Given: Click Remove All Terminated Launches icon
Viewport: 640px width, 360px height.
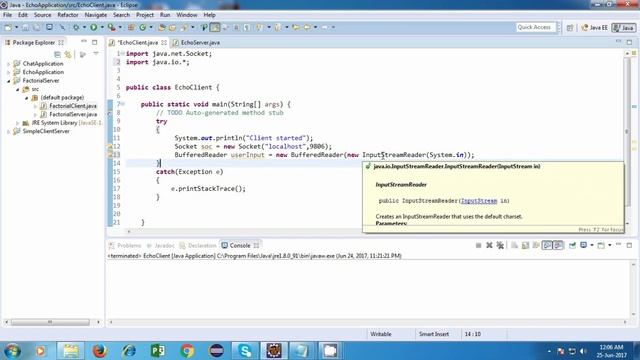Looking at the screenshot, I should pyautogui.click(x=500, y=245).
